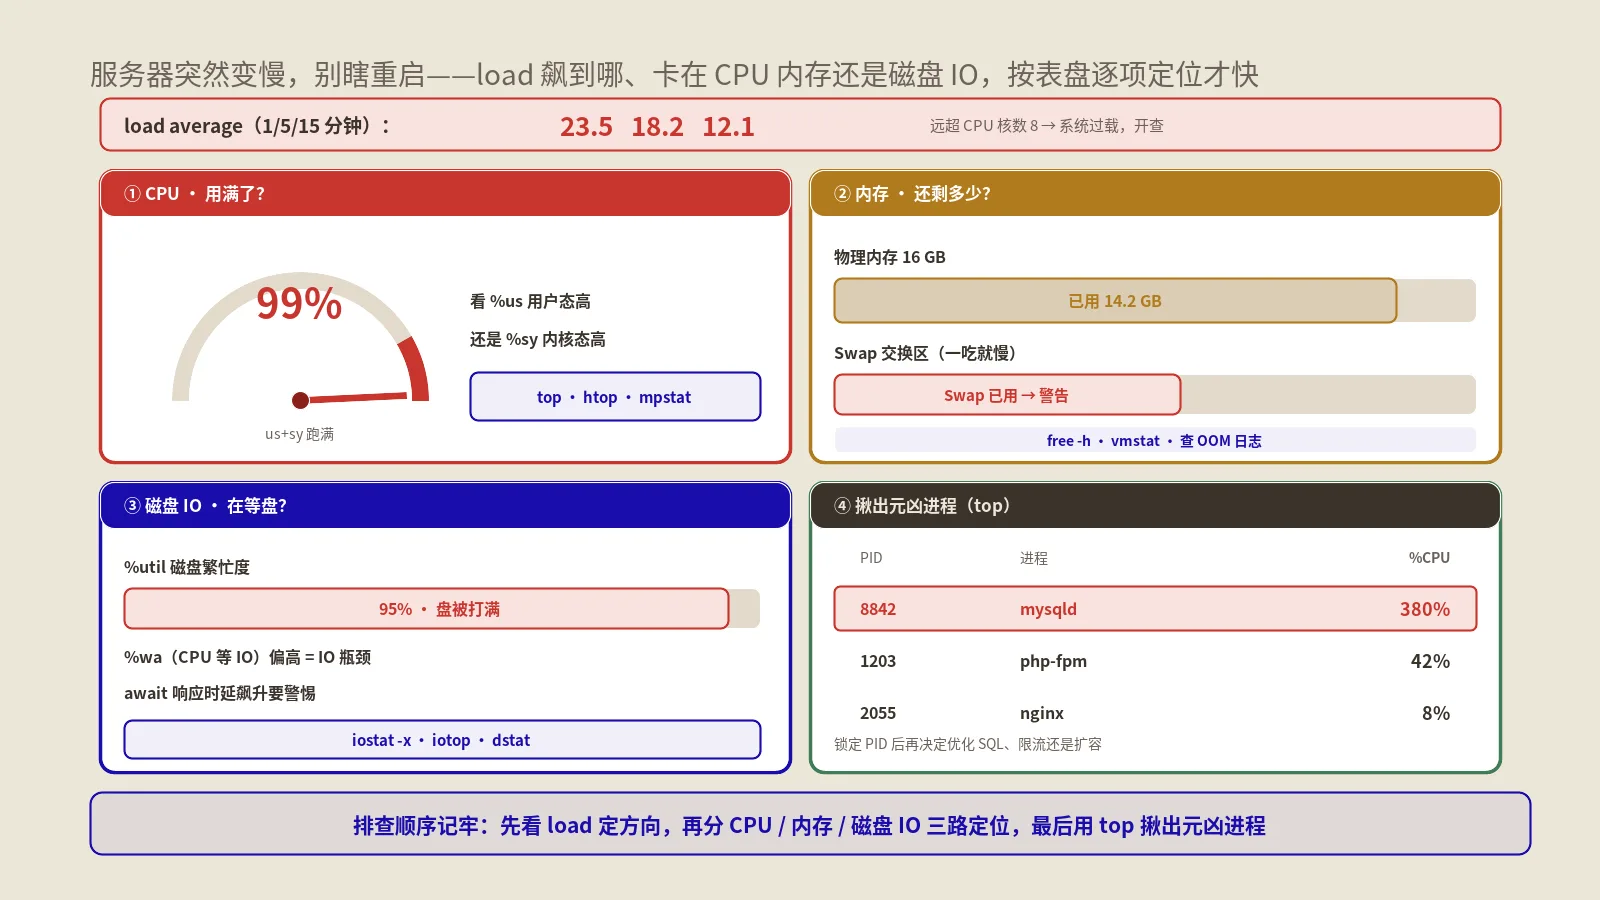The image size is (1600, 900).
Task: Click the await 响应时延飙升要警惕 line
Action: 219,693
